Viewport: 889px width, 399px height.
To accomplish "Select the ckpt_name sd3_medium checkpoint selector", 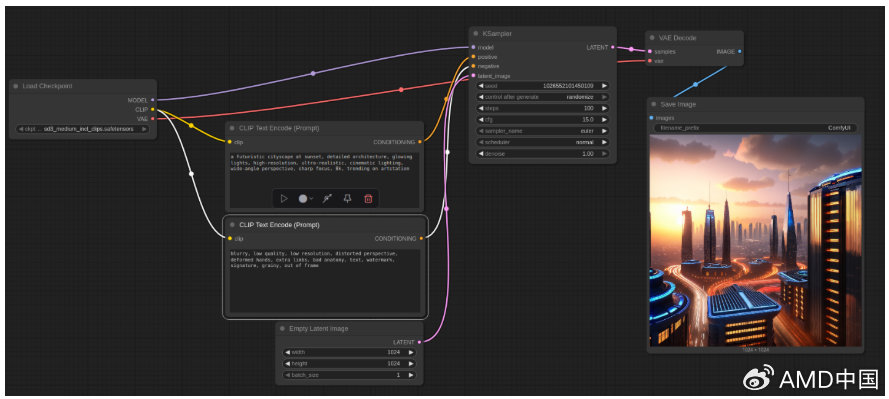I will coord(83,129).
